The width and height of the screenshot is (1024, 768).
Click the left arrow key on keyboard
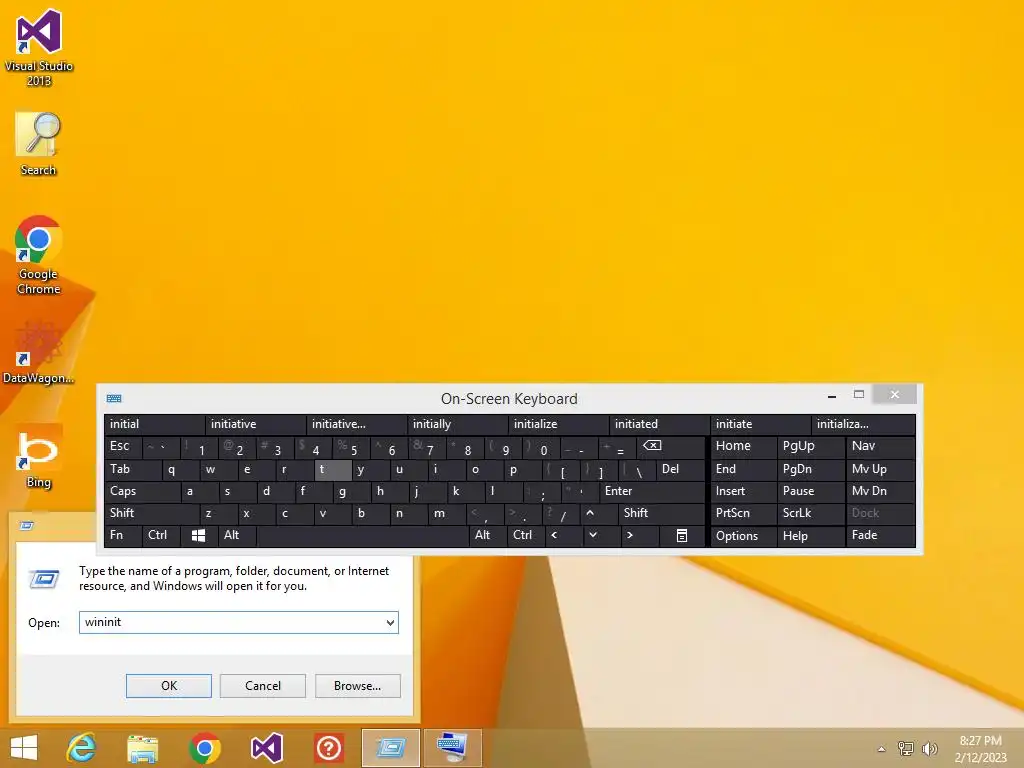tap(562, 536)
